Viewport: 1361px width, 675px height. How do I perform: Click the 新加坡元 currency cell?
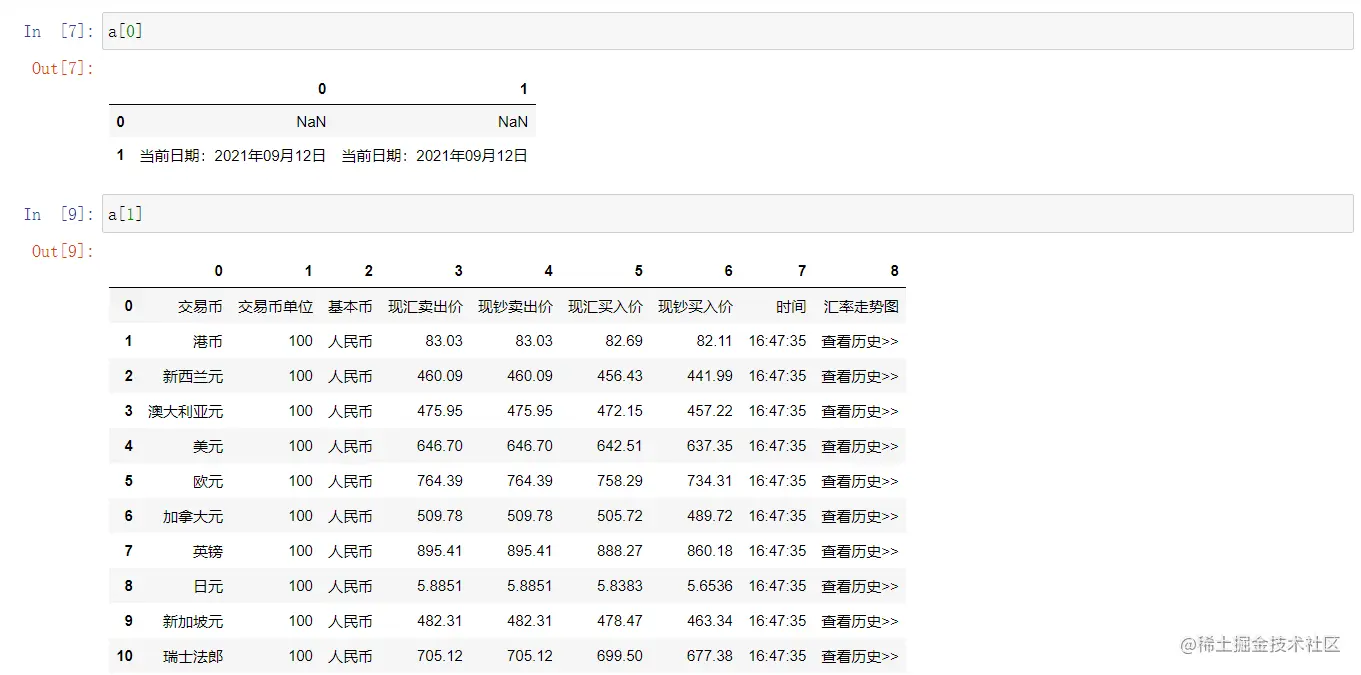click(193, 621)
